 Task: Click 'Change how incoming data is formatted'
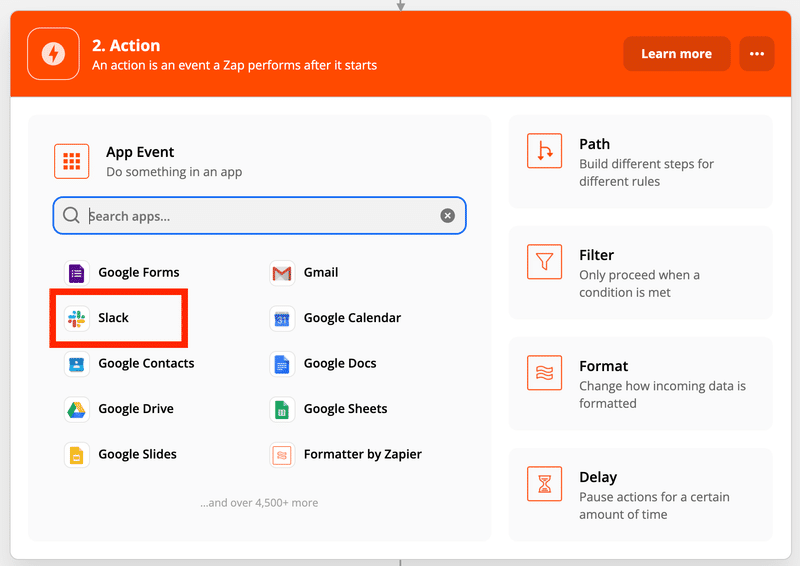pos(662,395)
